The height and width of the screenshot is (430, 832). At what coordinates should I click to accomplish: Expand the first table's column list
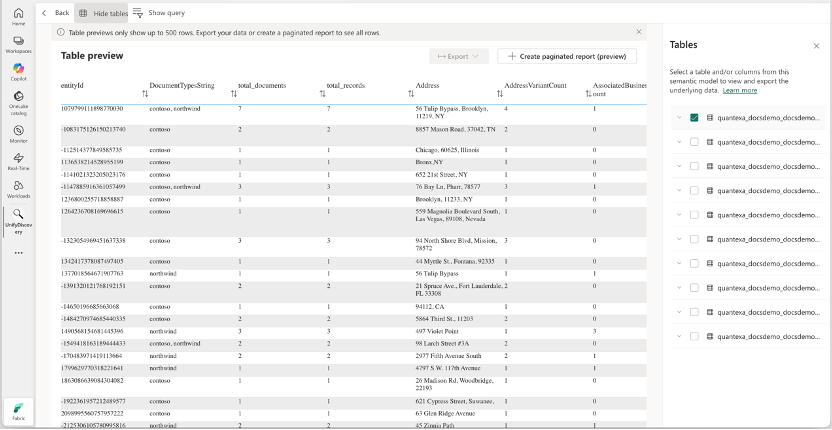click(678, 118)
